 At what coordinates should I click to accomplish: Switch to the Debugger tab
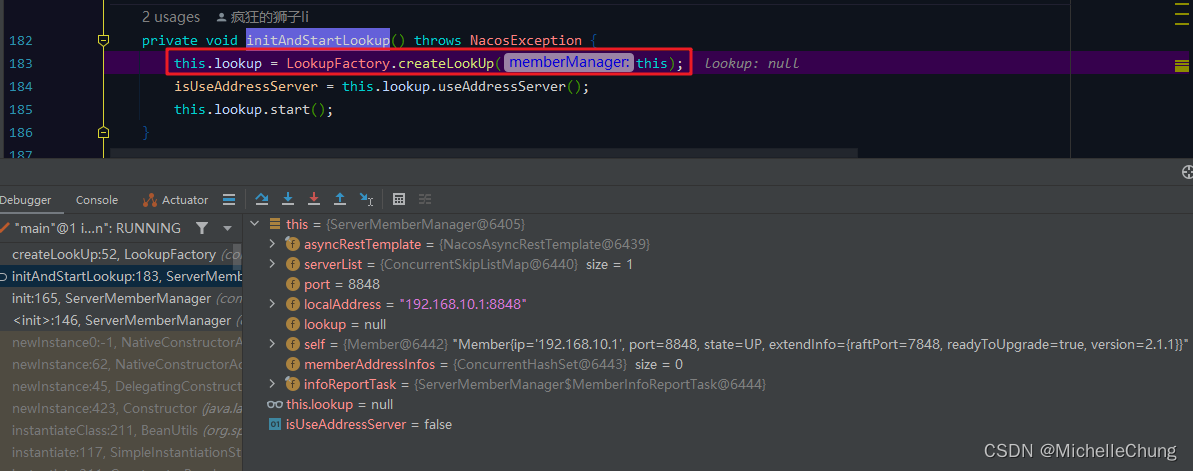[25, 200]
